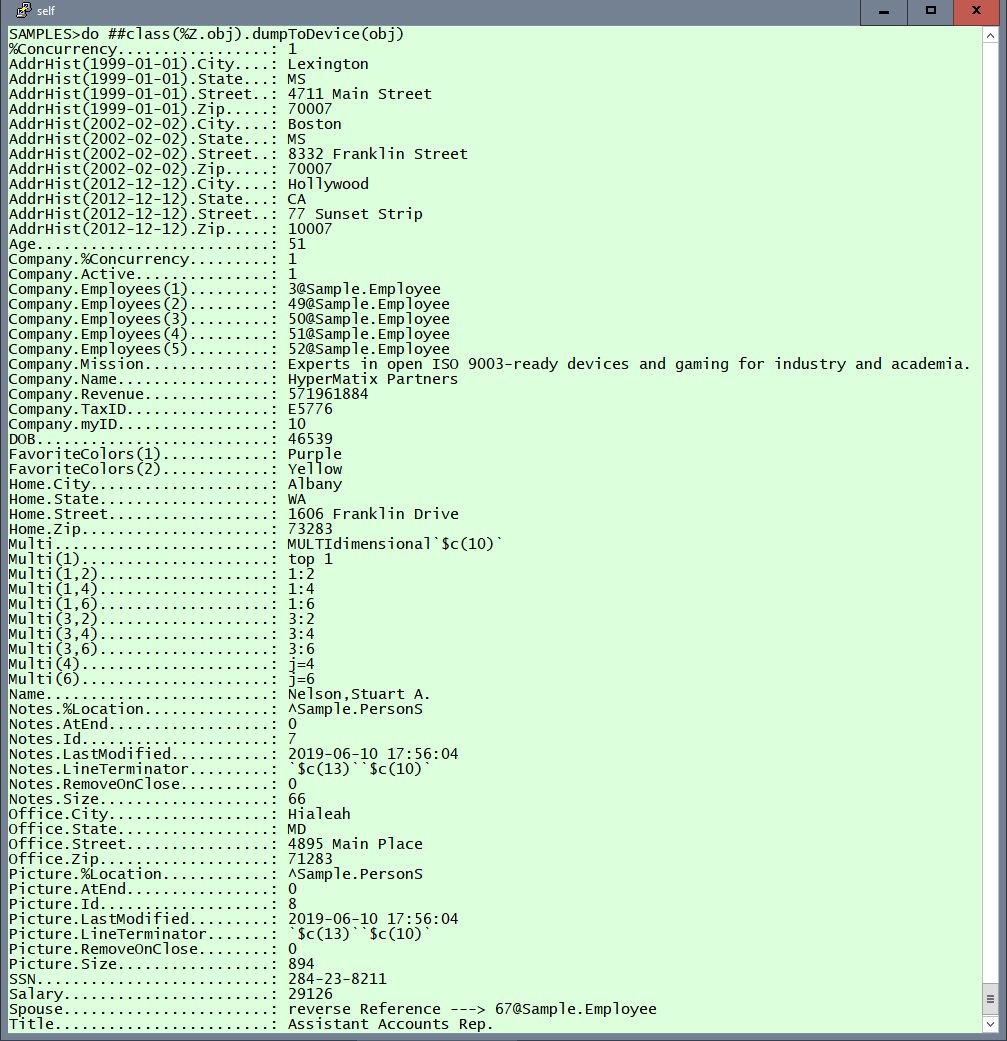Click the scrollbar down arrow

tap(990, 1023)
